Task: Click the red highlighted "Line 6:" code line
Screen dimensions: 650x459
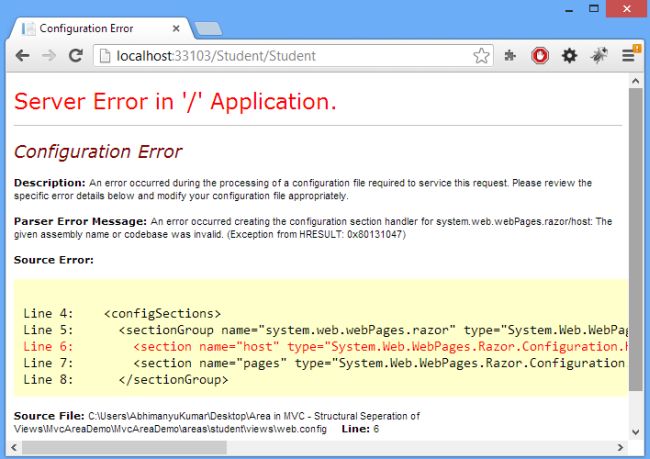Action: [325, 347]
